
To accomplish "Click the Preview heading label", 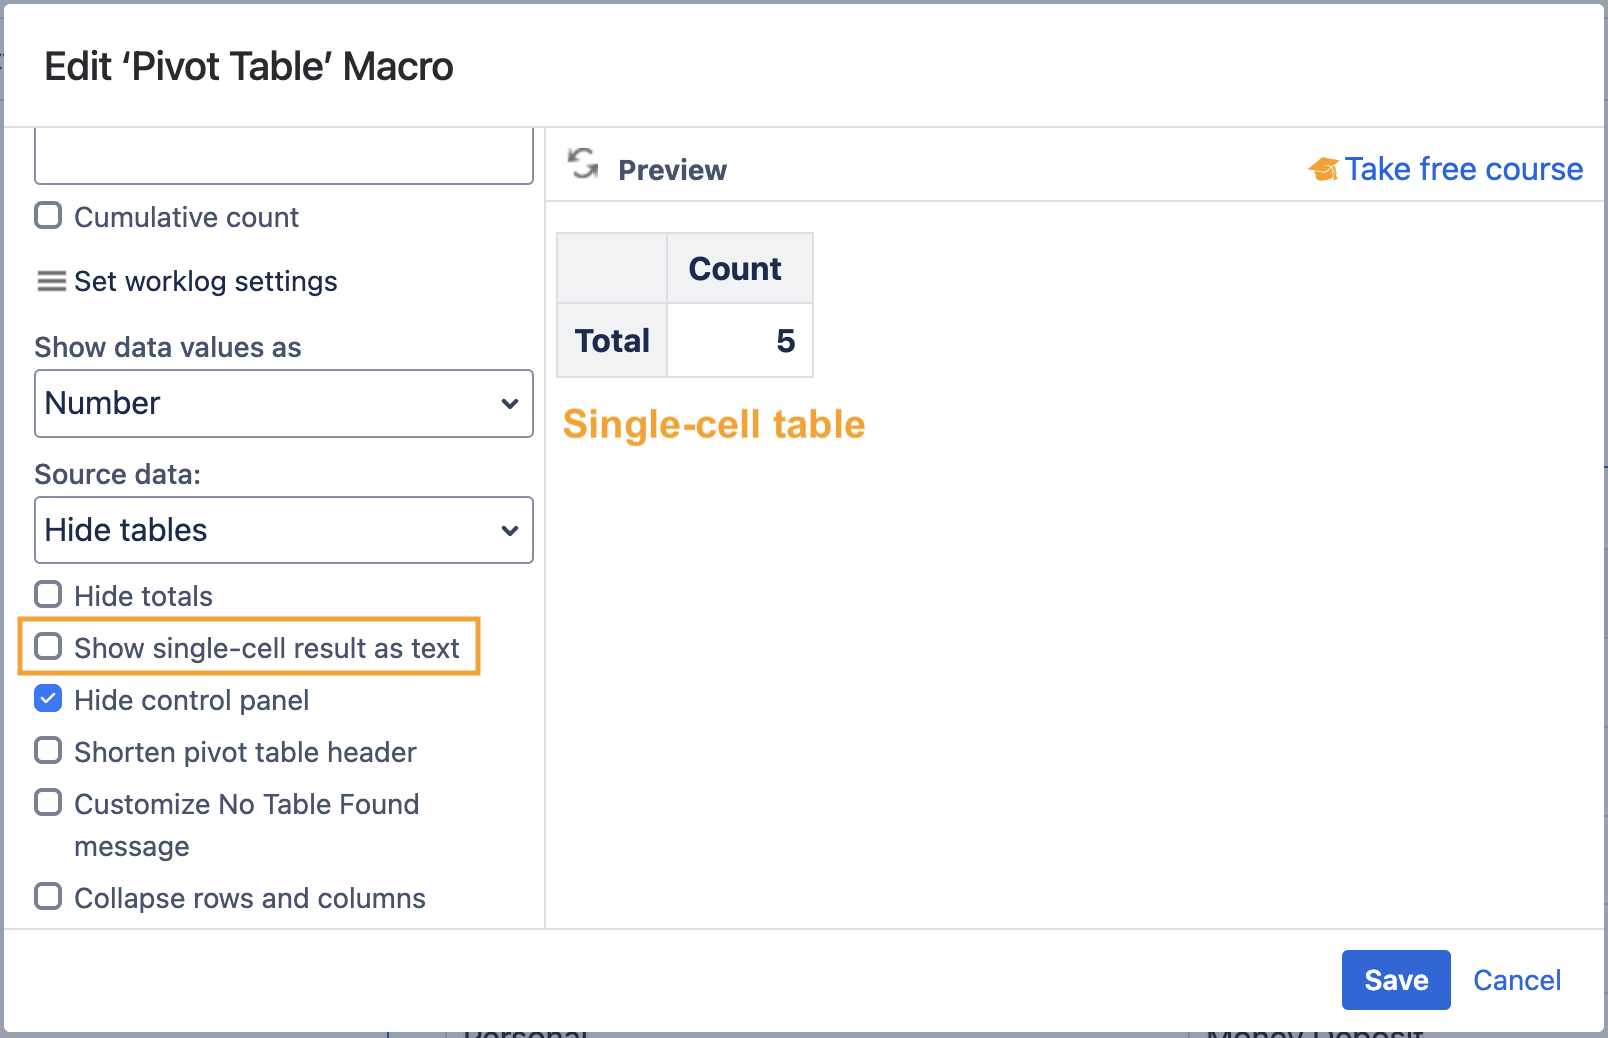I will (672, 171).
